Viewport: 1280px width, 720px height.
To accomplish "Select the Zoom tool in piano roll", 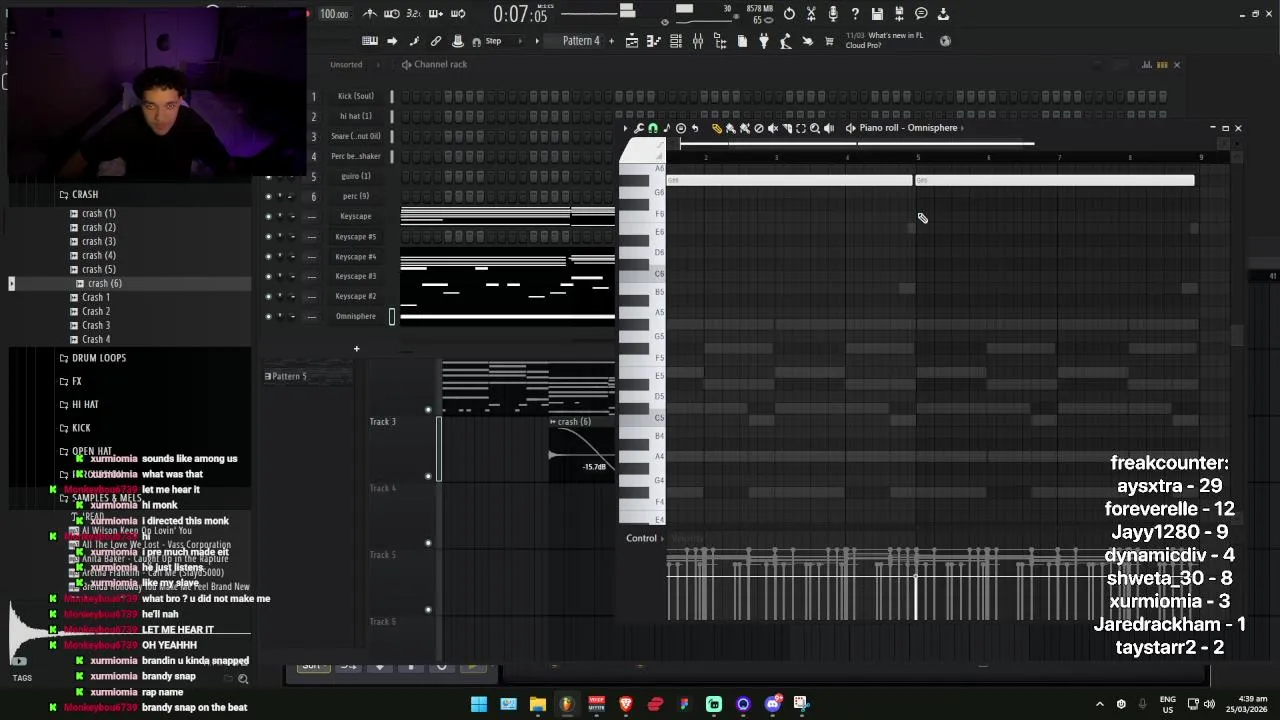I will pos(815,128).
